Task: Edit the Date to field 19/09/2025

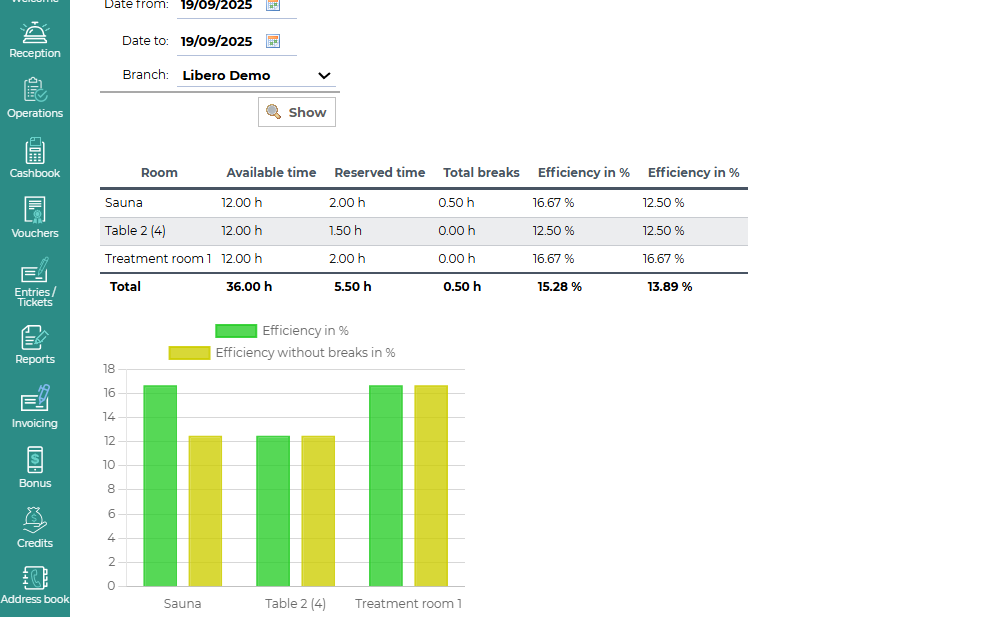Action: click(x=217, y=42)
